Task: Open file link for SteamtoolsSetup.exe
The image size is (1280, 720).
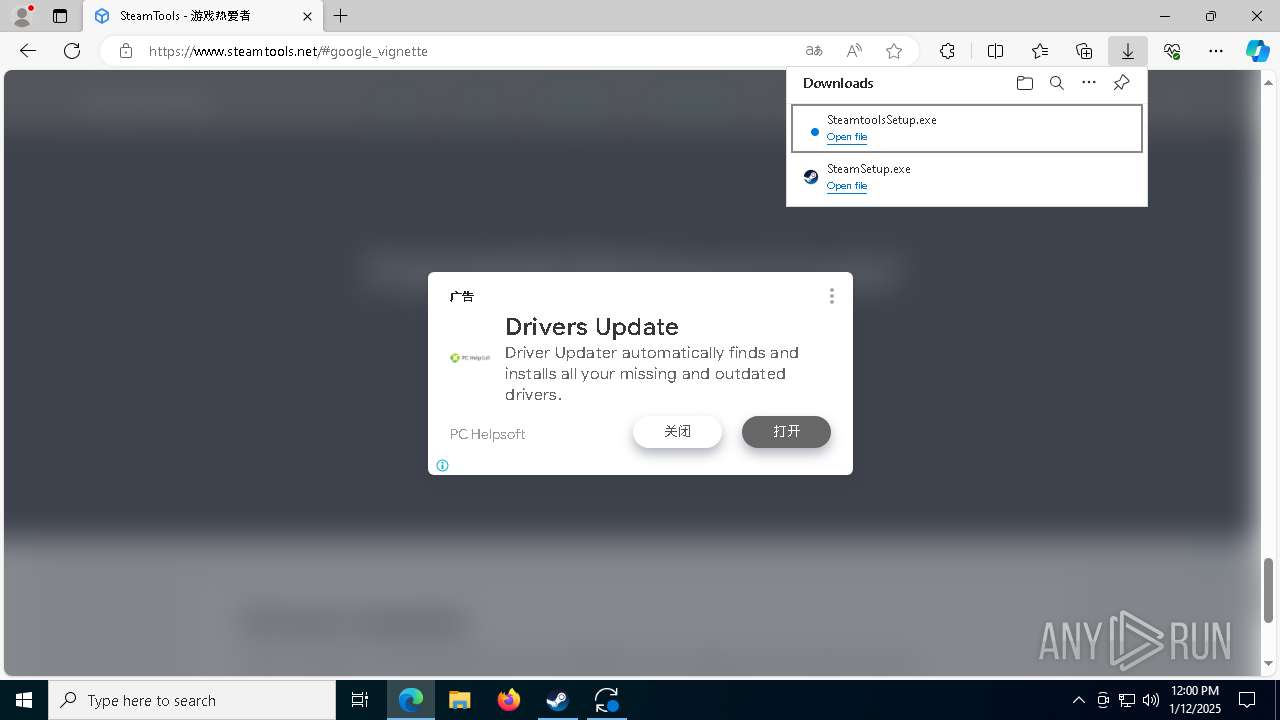Action: click(847, 137)
